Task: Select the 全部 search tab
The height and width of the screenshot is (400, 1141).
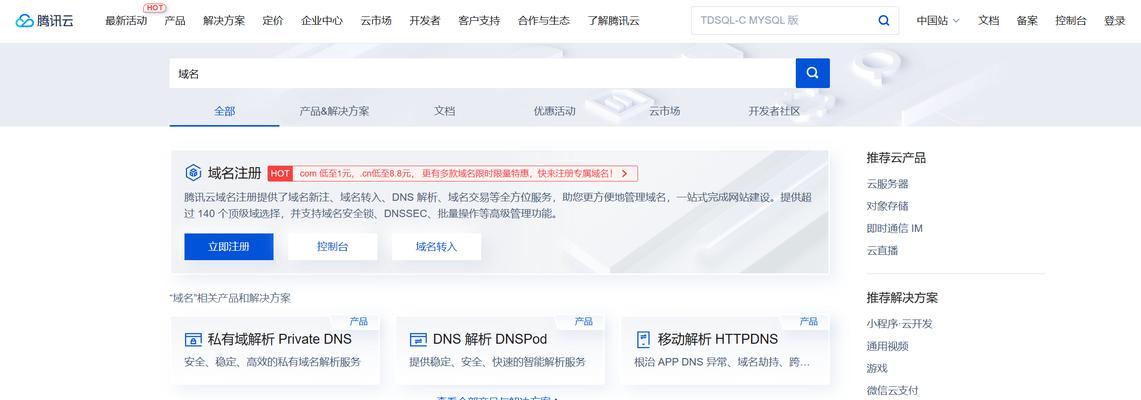Action: click(x=224, y=111)
